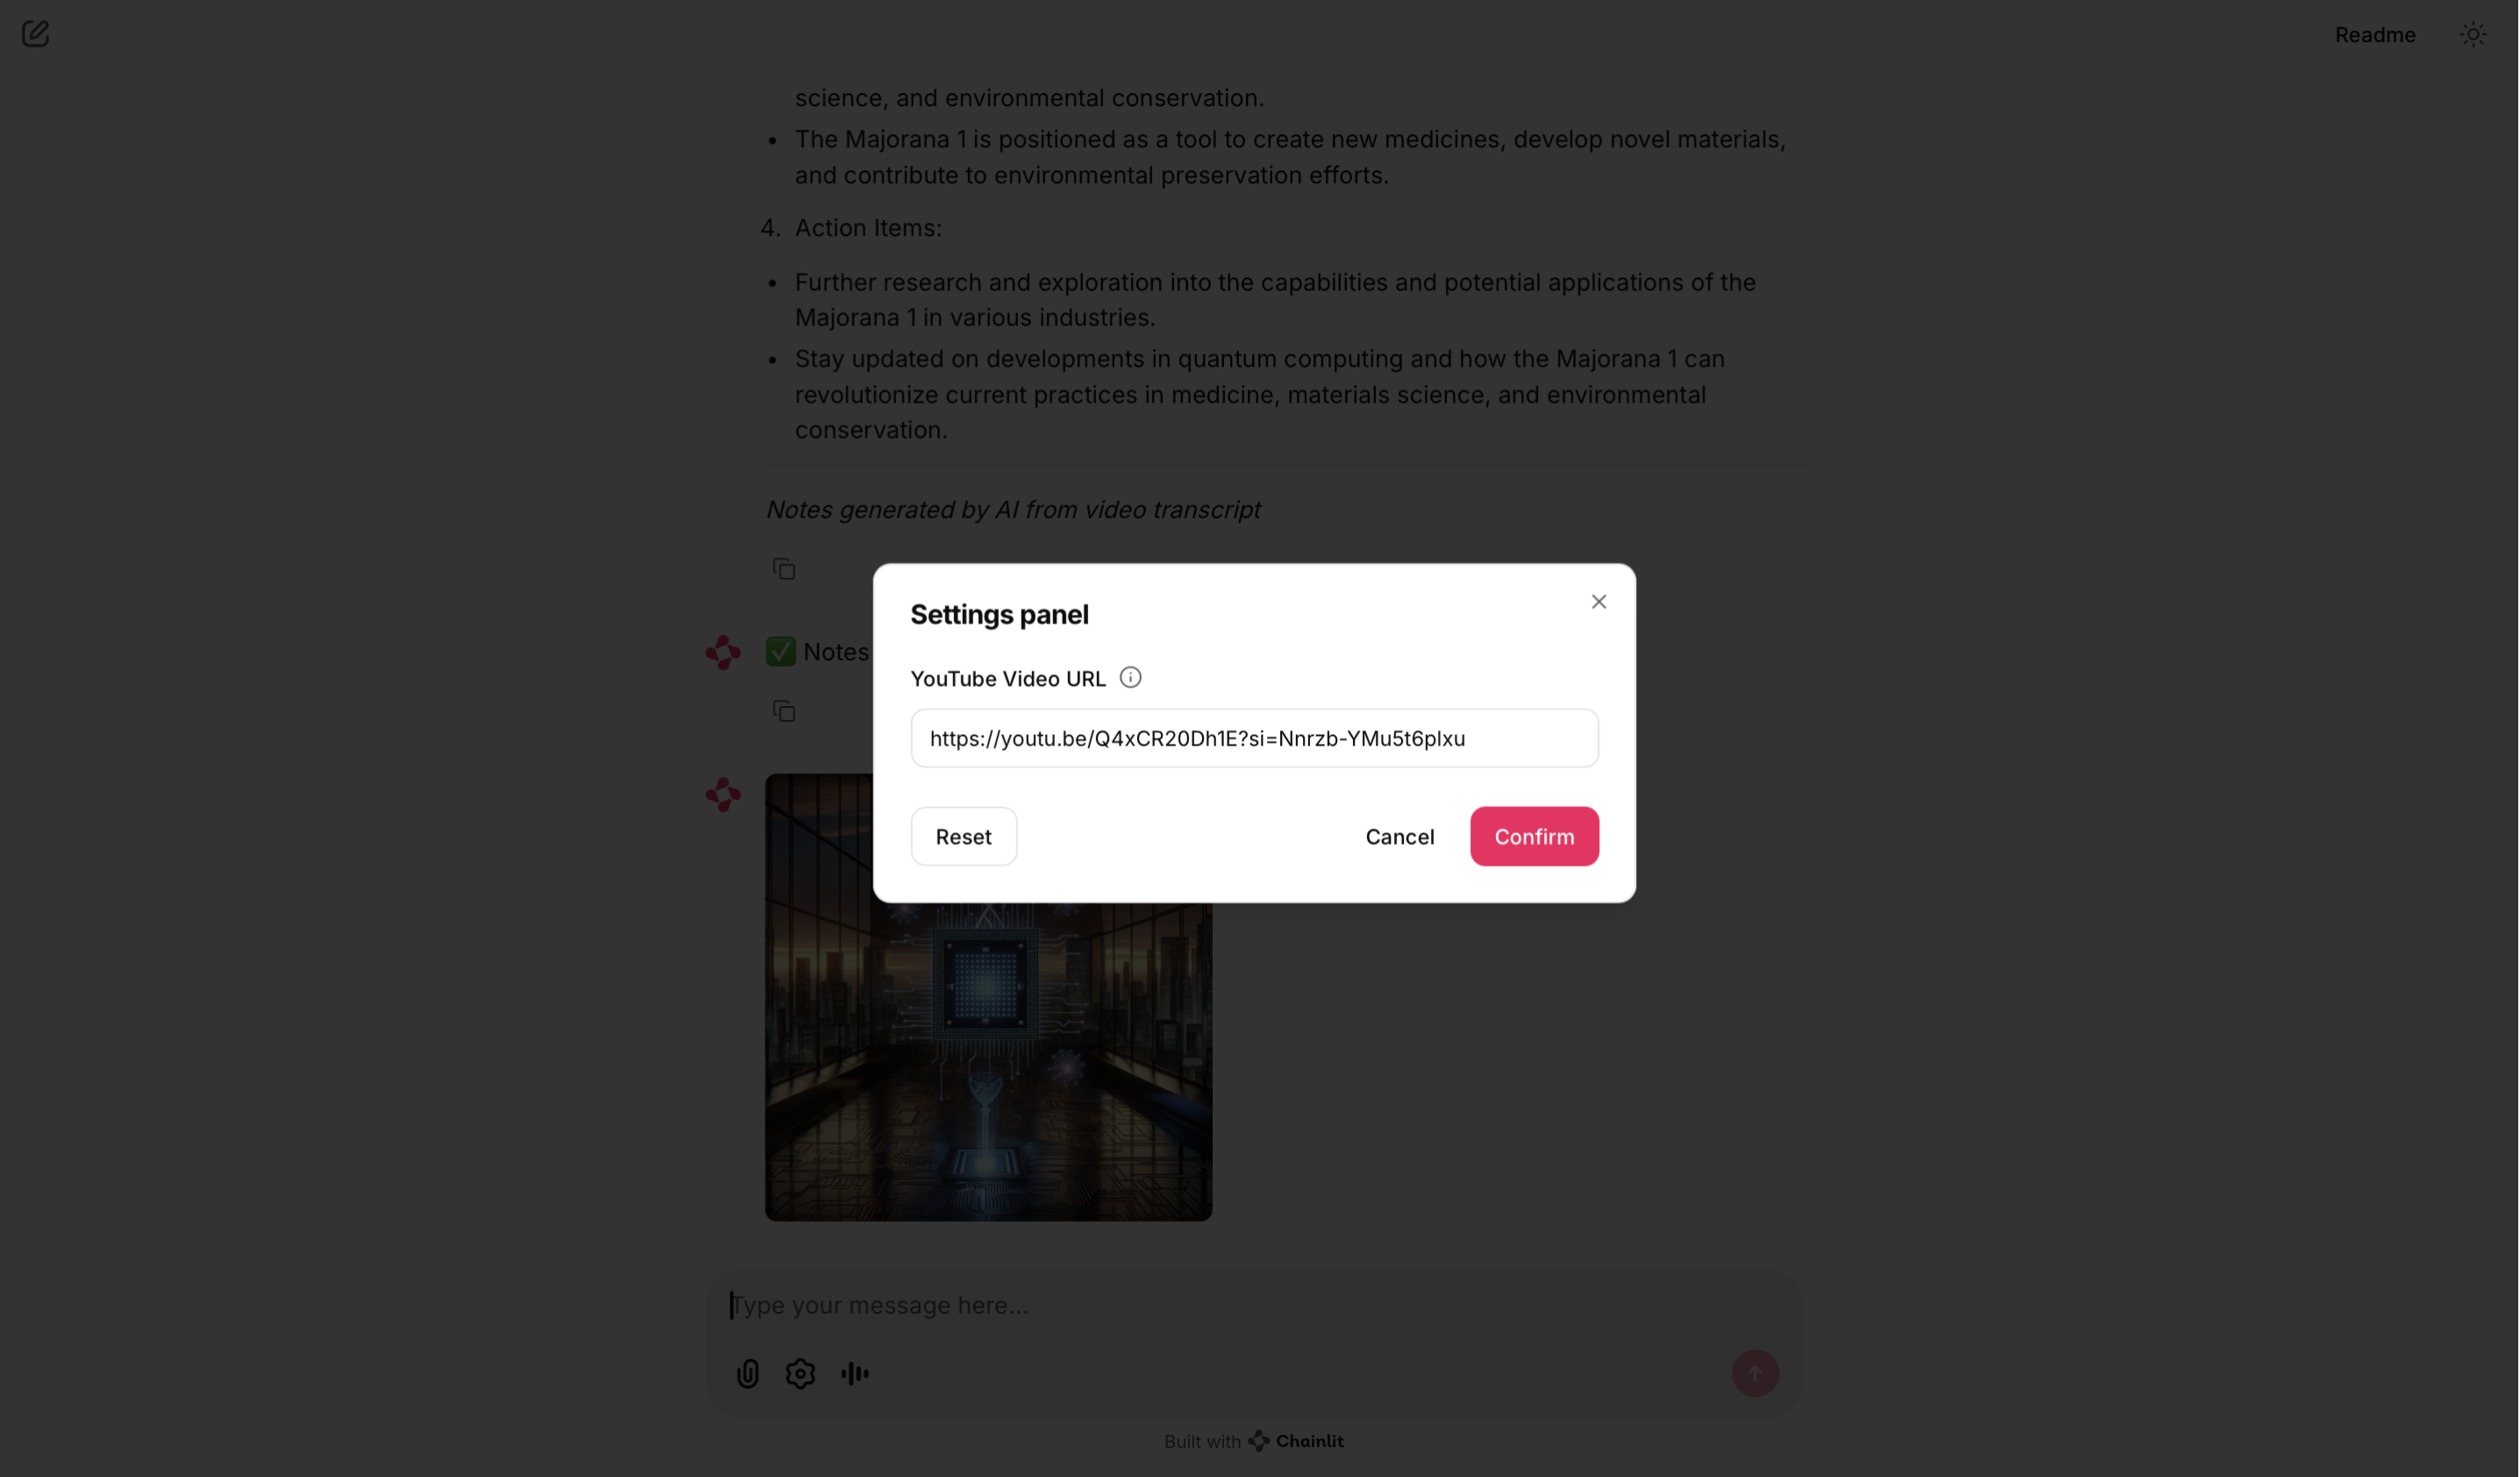The image size is (2520, 1477).
Task: Click the message input box
Action: click(x=1254, y=1305)
